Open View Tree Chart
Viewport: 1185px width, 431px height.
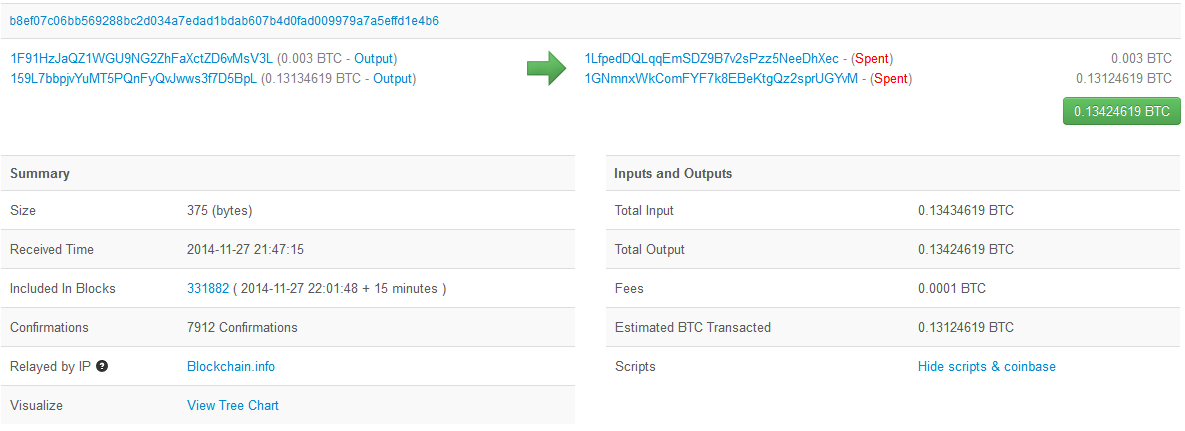coord(233,405)
